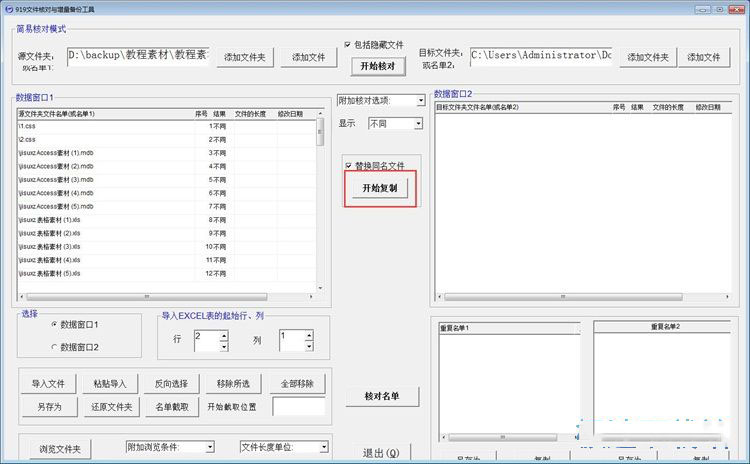Focus the 开始截取位置 input field
Screen dimensions: 750x464
(x=299, y=407)
